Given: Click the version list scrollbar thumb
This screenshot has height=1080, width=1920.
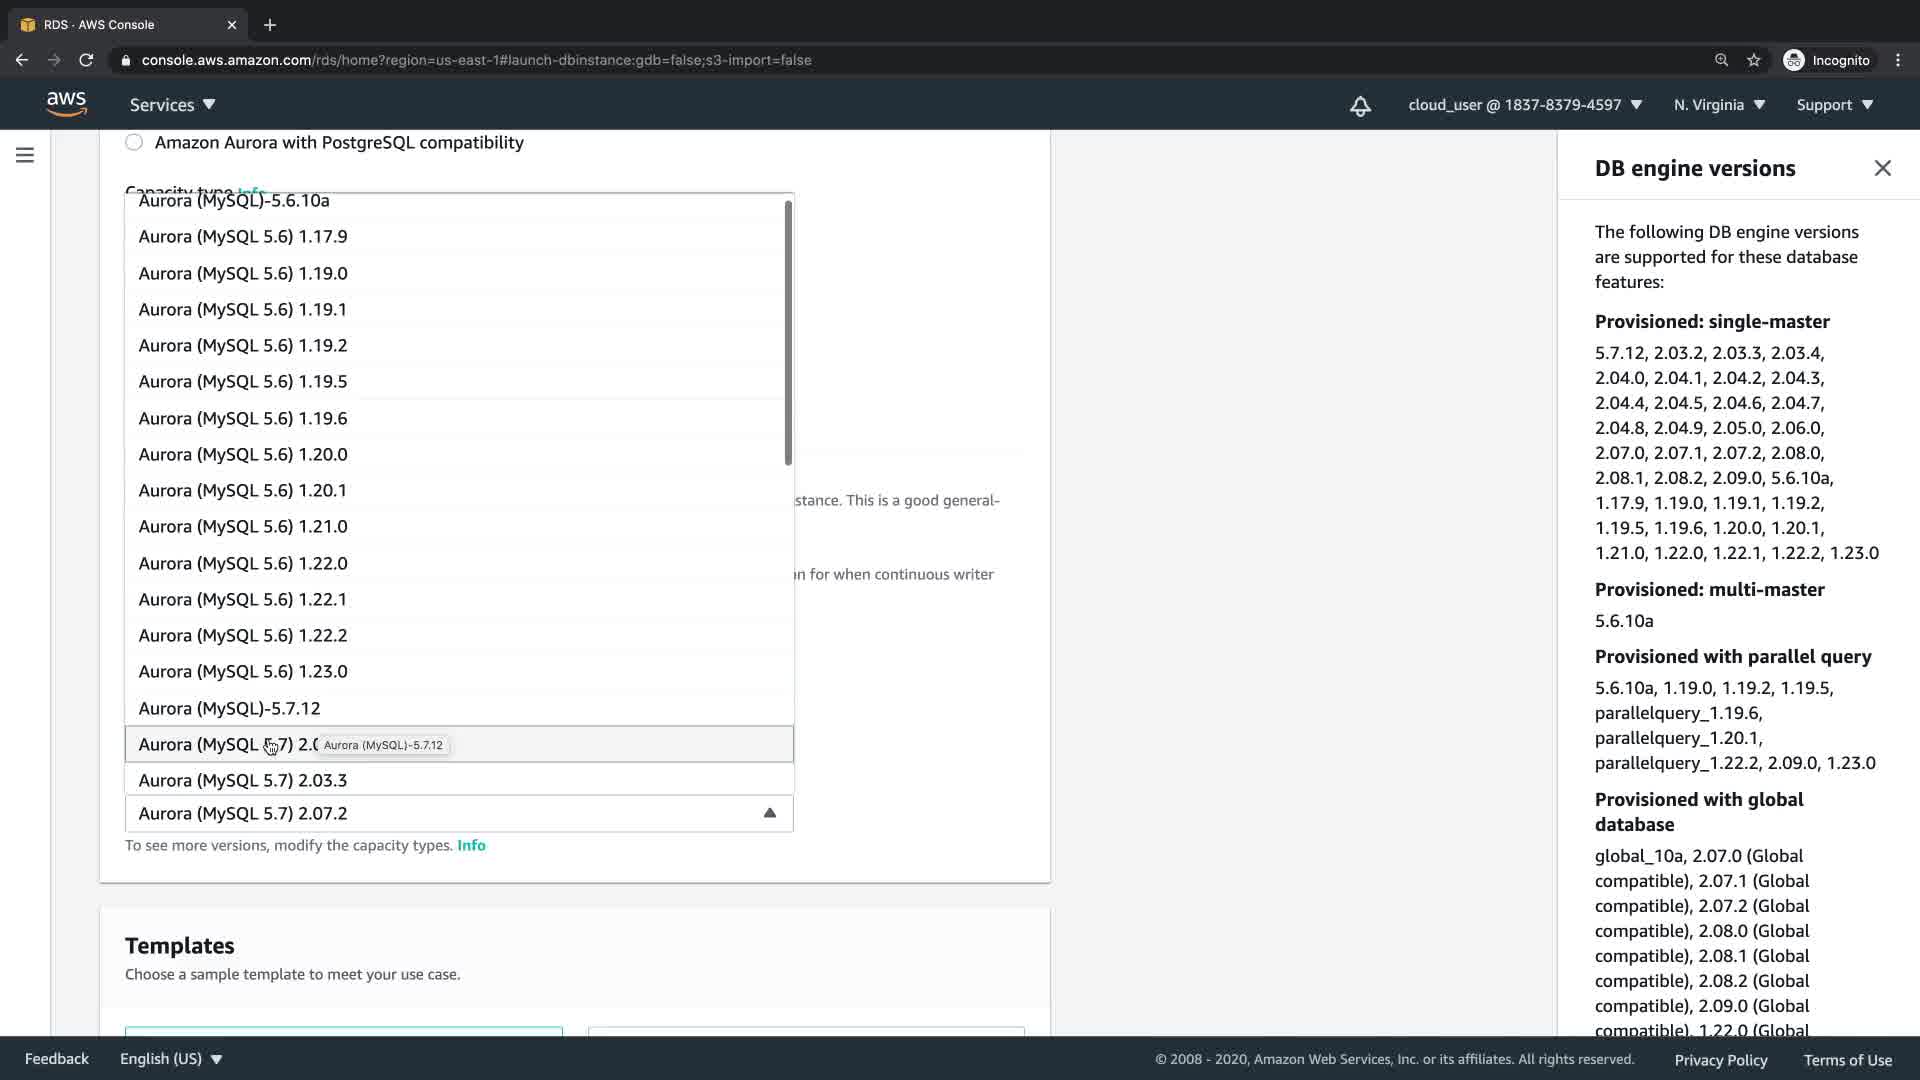Looking at the screenshot, I should point(788,332).
